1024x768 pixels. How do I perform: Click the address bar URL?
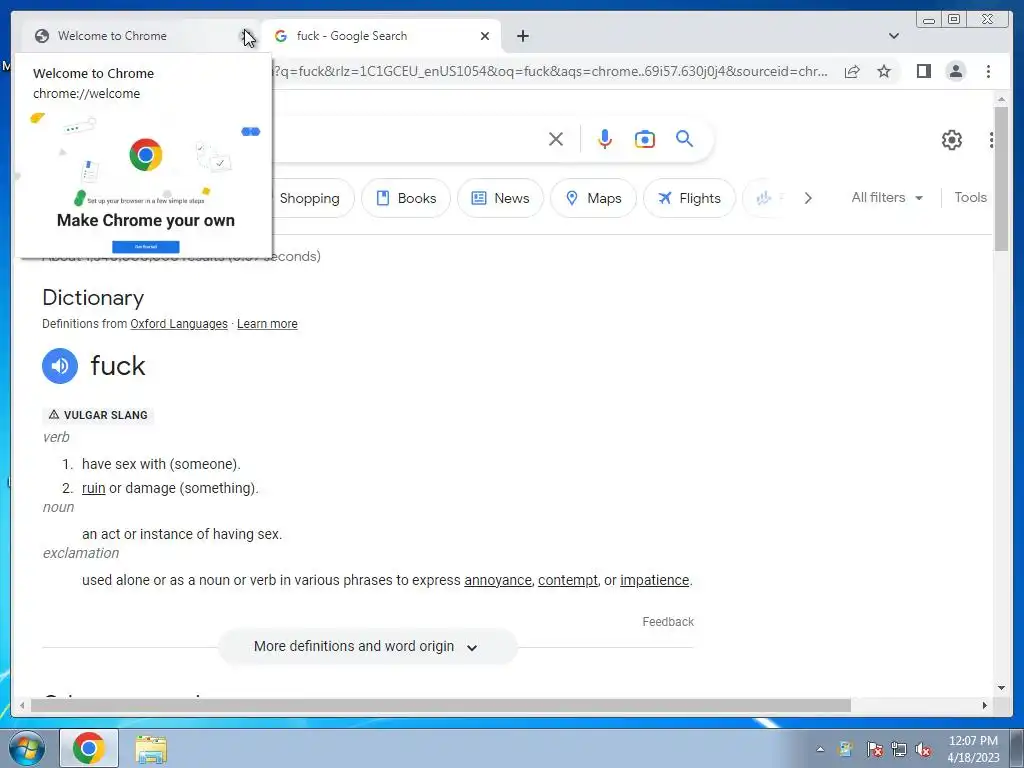(x=551, y=71)
